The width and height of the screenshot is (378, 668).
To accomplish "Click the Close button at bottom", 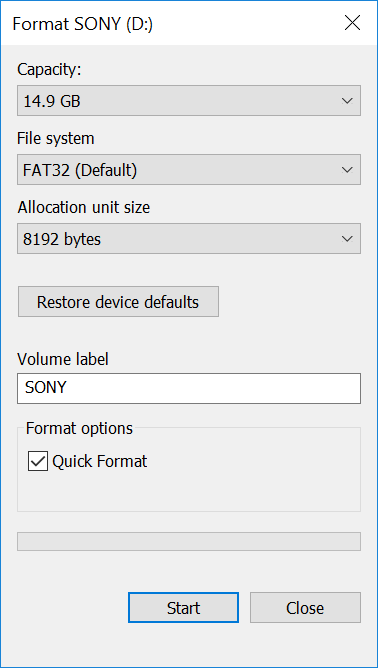I will [x=305, y=608].
